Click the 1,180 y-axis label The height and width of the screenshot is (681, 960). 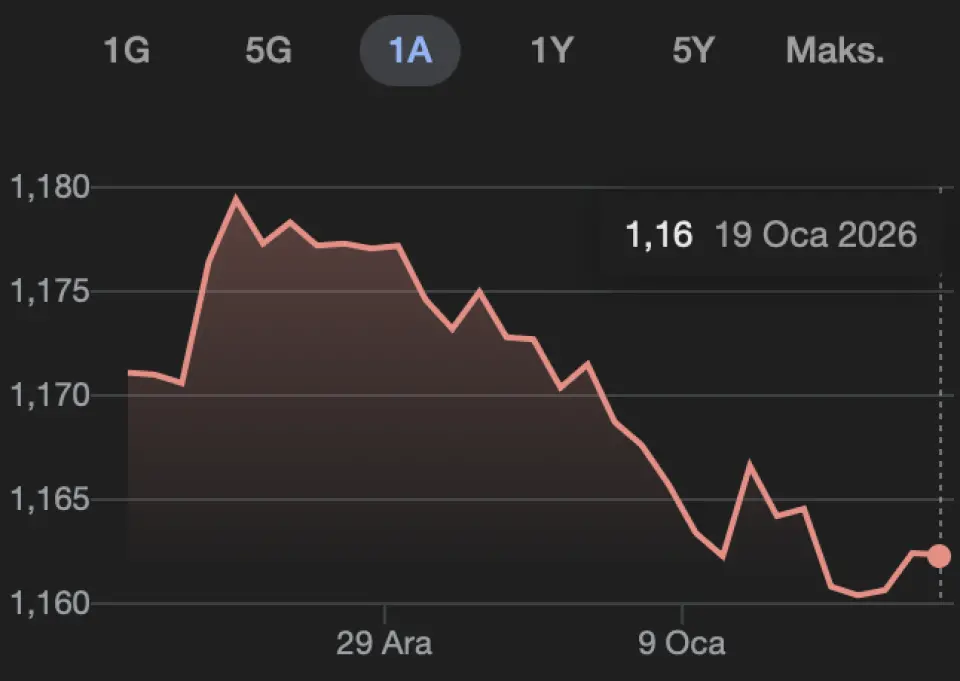(48, 188)
